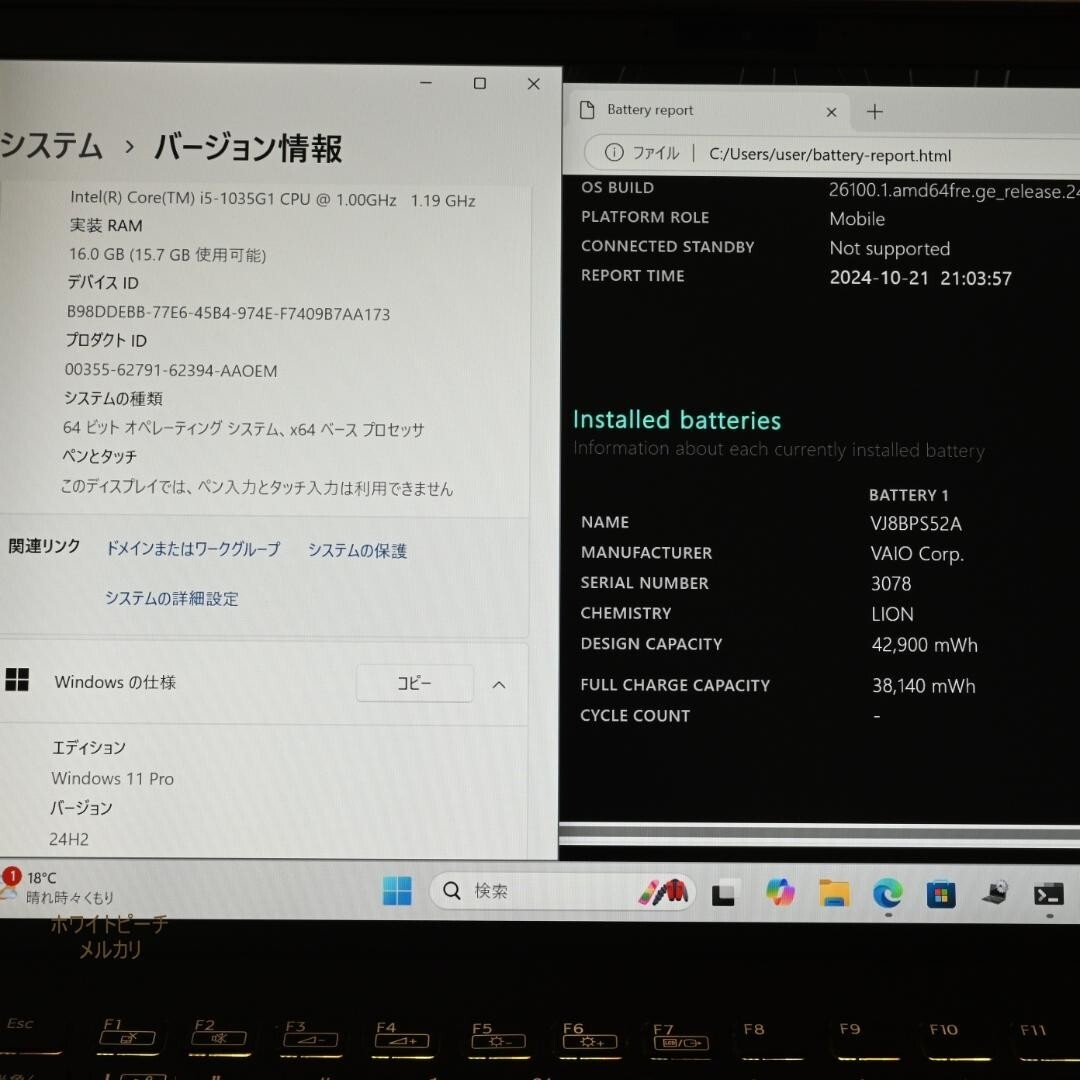Launch Copilot from the taskbar

(780, 893)
